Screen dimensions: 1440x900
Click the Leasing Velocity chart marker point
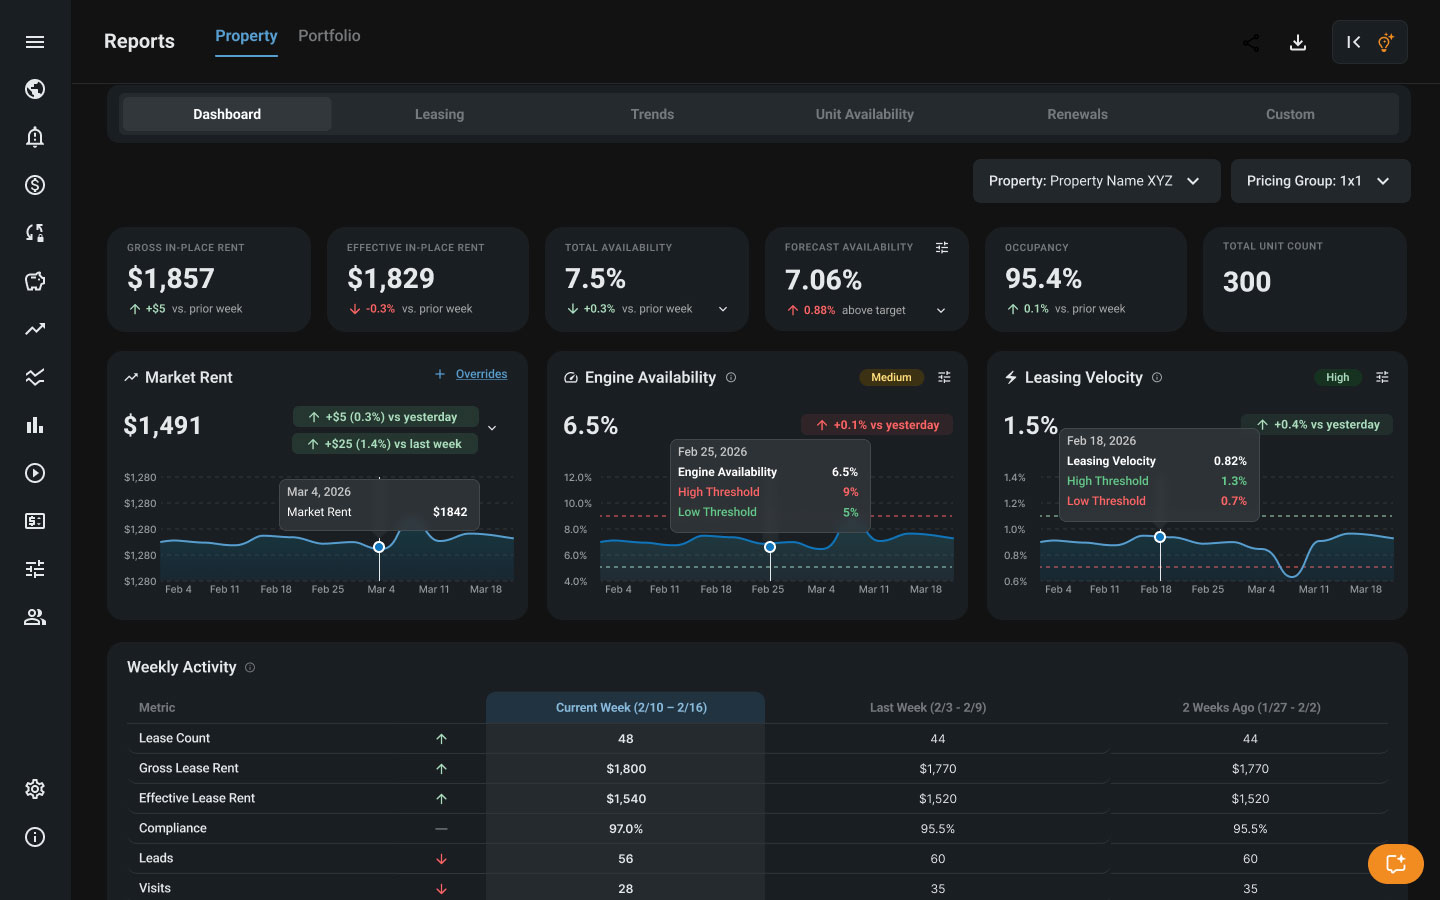[1160, 537]
